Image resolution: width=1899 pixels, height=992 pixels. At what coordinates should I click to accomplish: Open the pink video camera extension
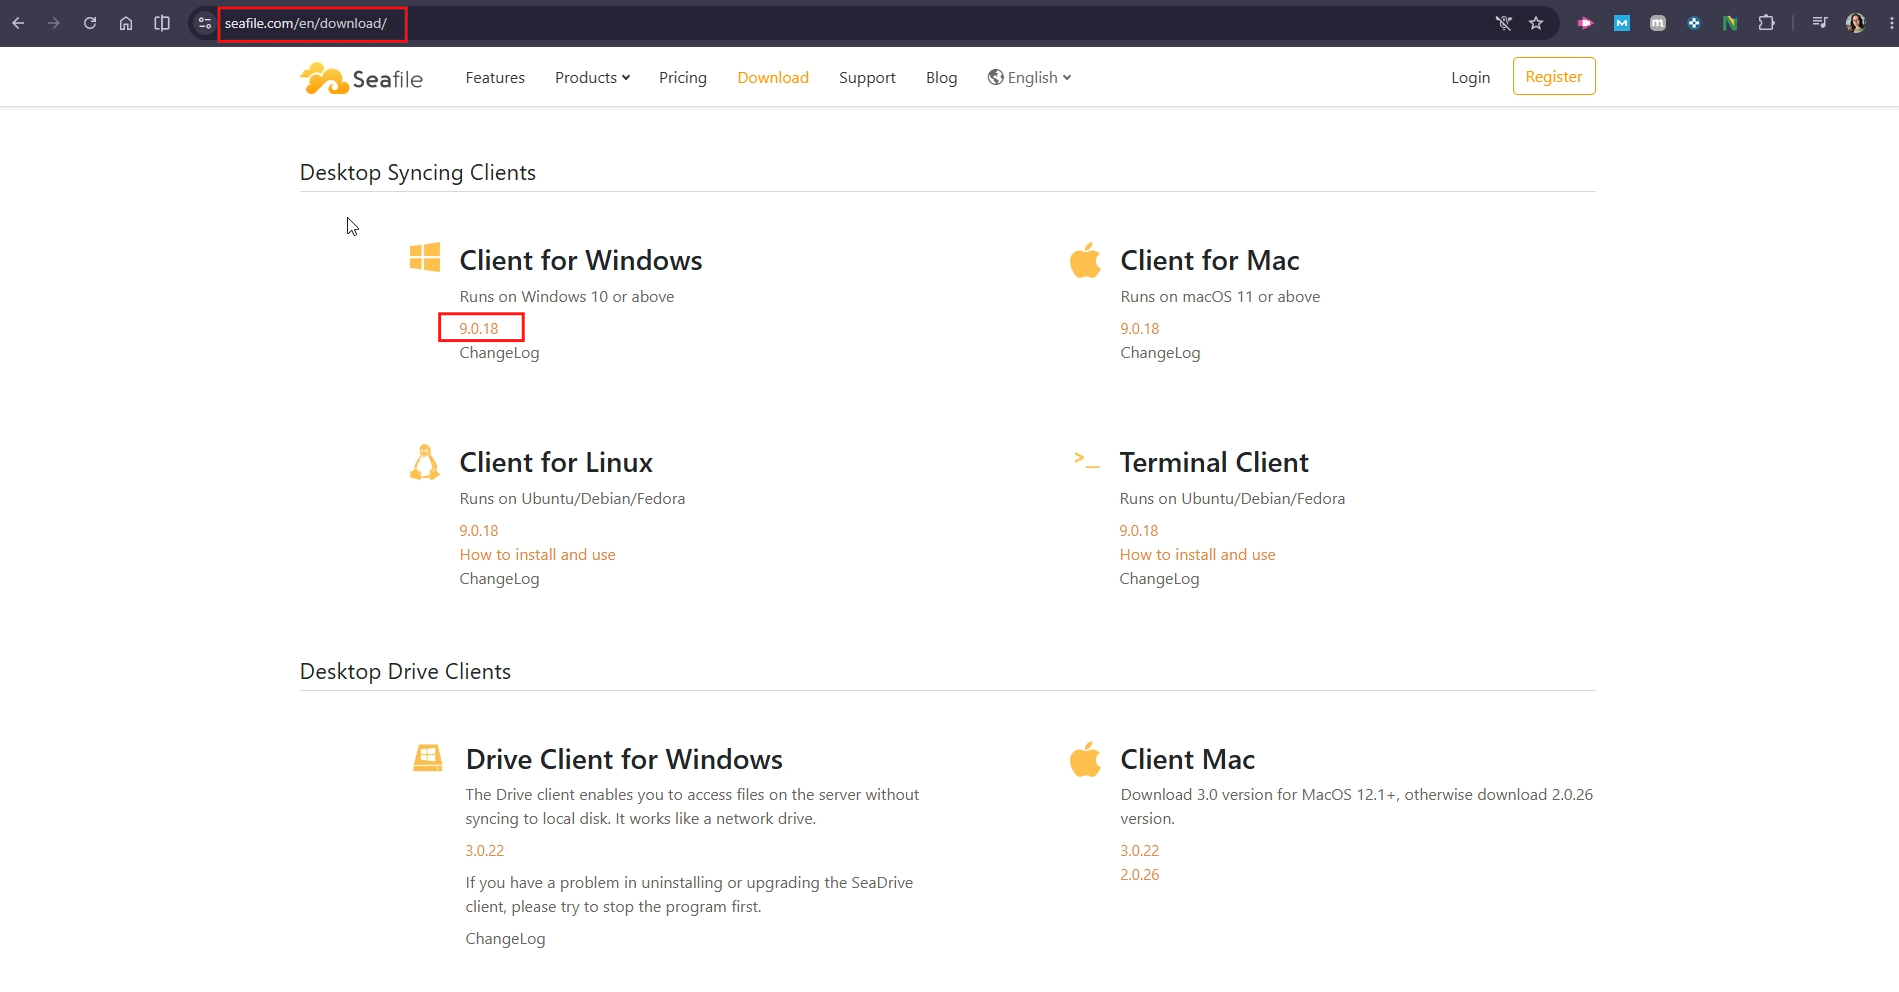(x=1585, y=23)
